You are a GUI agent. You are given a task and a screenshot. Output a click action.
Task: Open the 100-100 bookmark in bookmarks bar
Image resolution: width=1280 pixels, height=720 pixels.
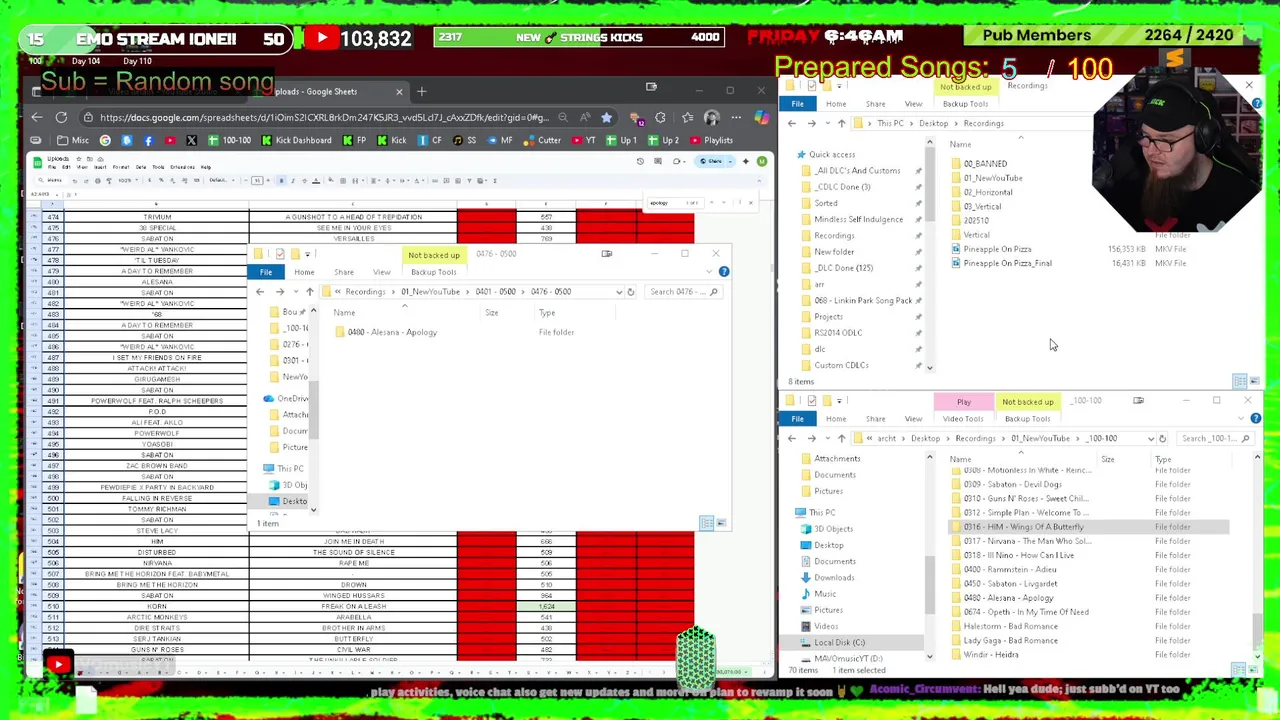click(230, 140)
